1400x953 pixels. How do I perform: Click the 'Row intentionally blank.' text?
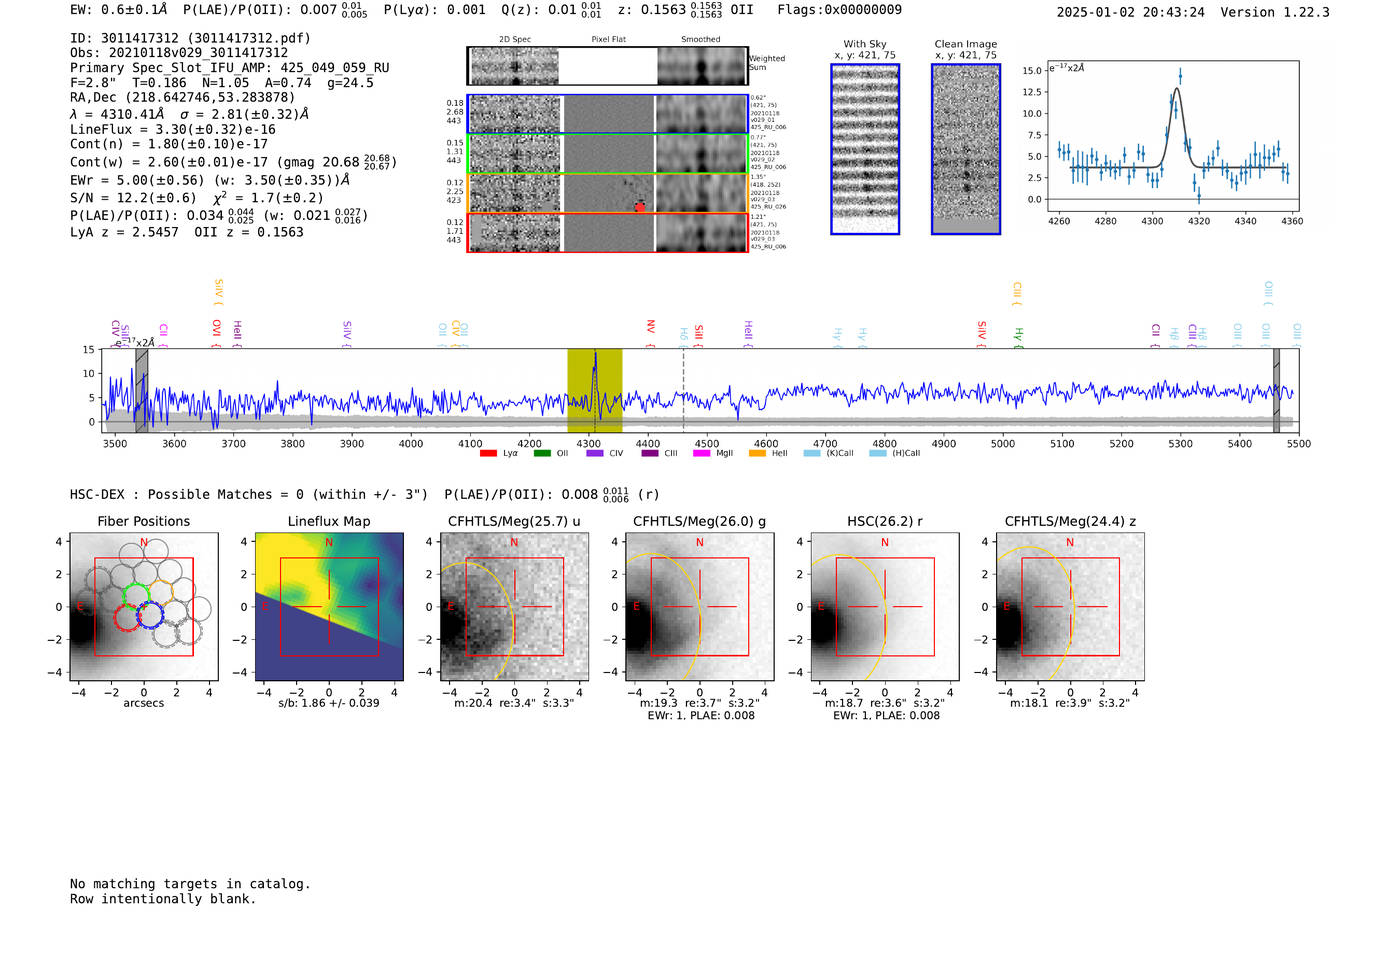tap(163, 899)
